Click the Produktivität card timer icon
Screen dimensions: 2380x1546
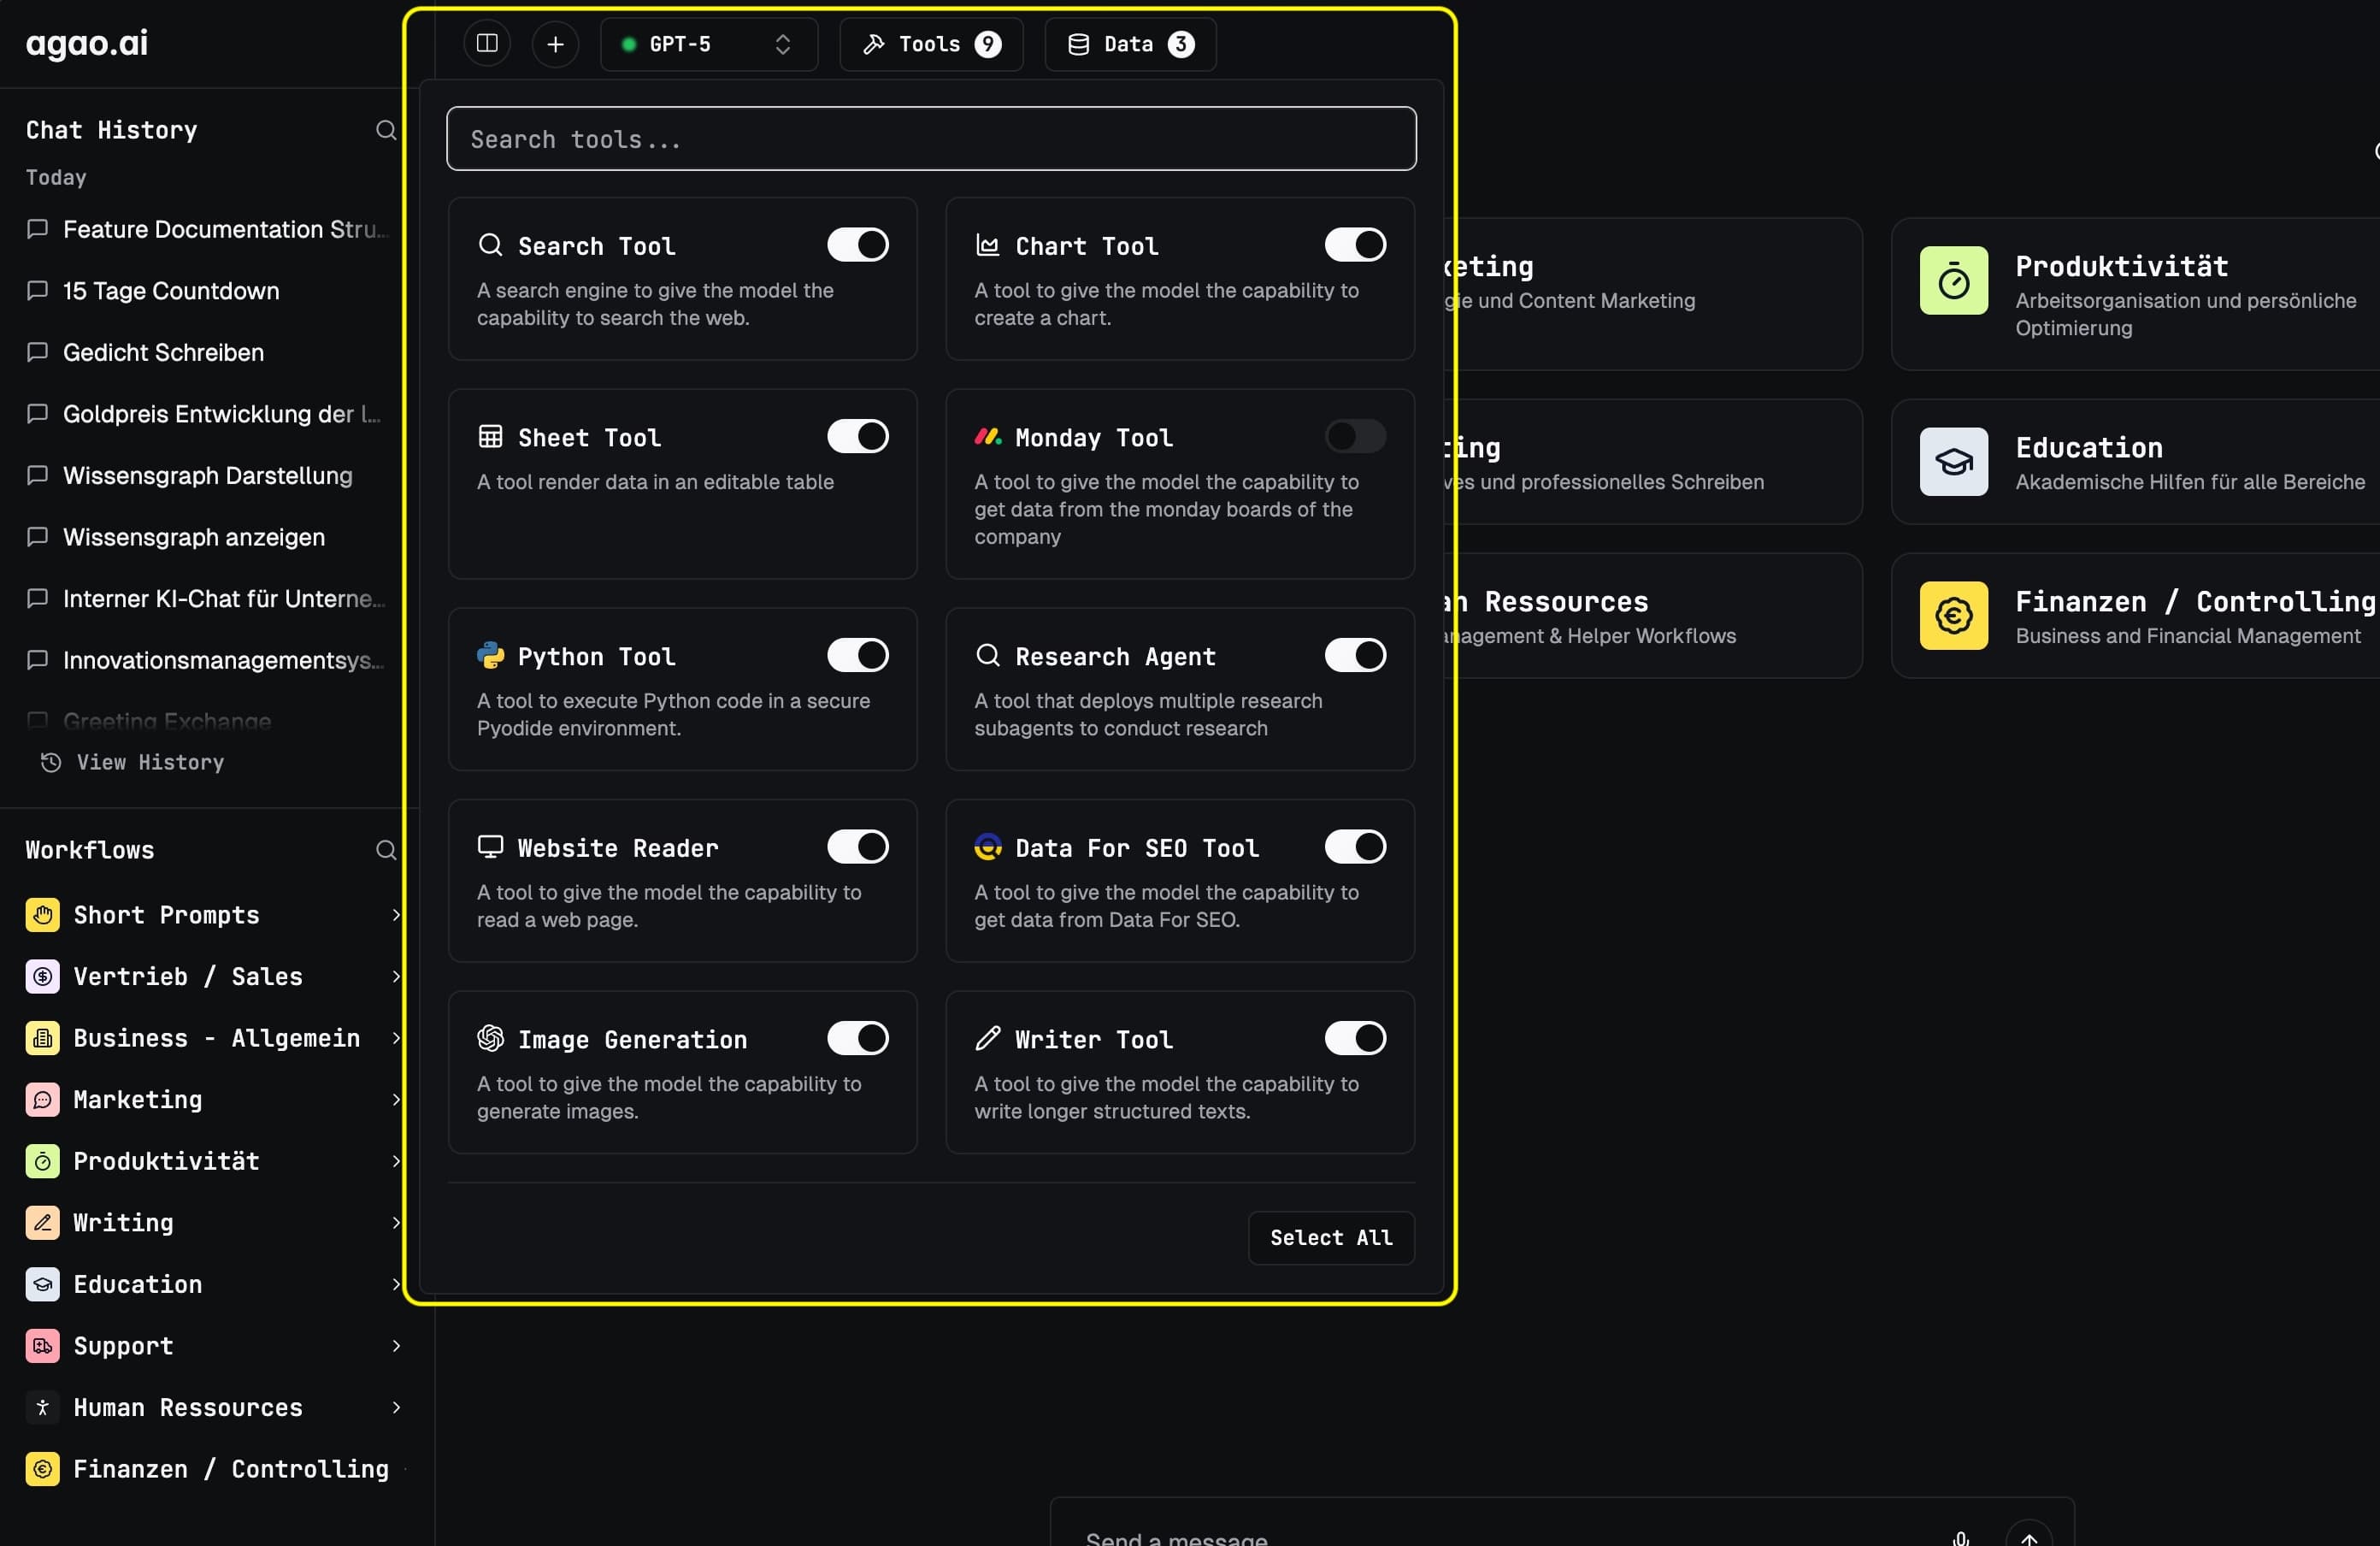[1953, 281]
